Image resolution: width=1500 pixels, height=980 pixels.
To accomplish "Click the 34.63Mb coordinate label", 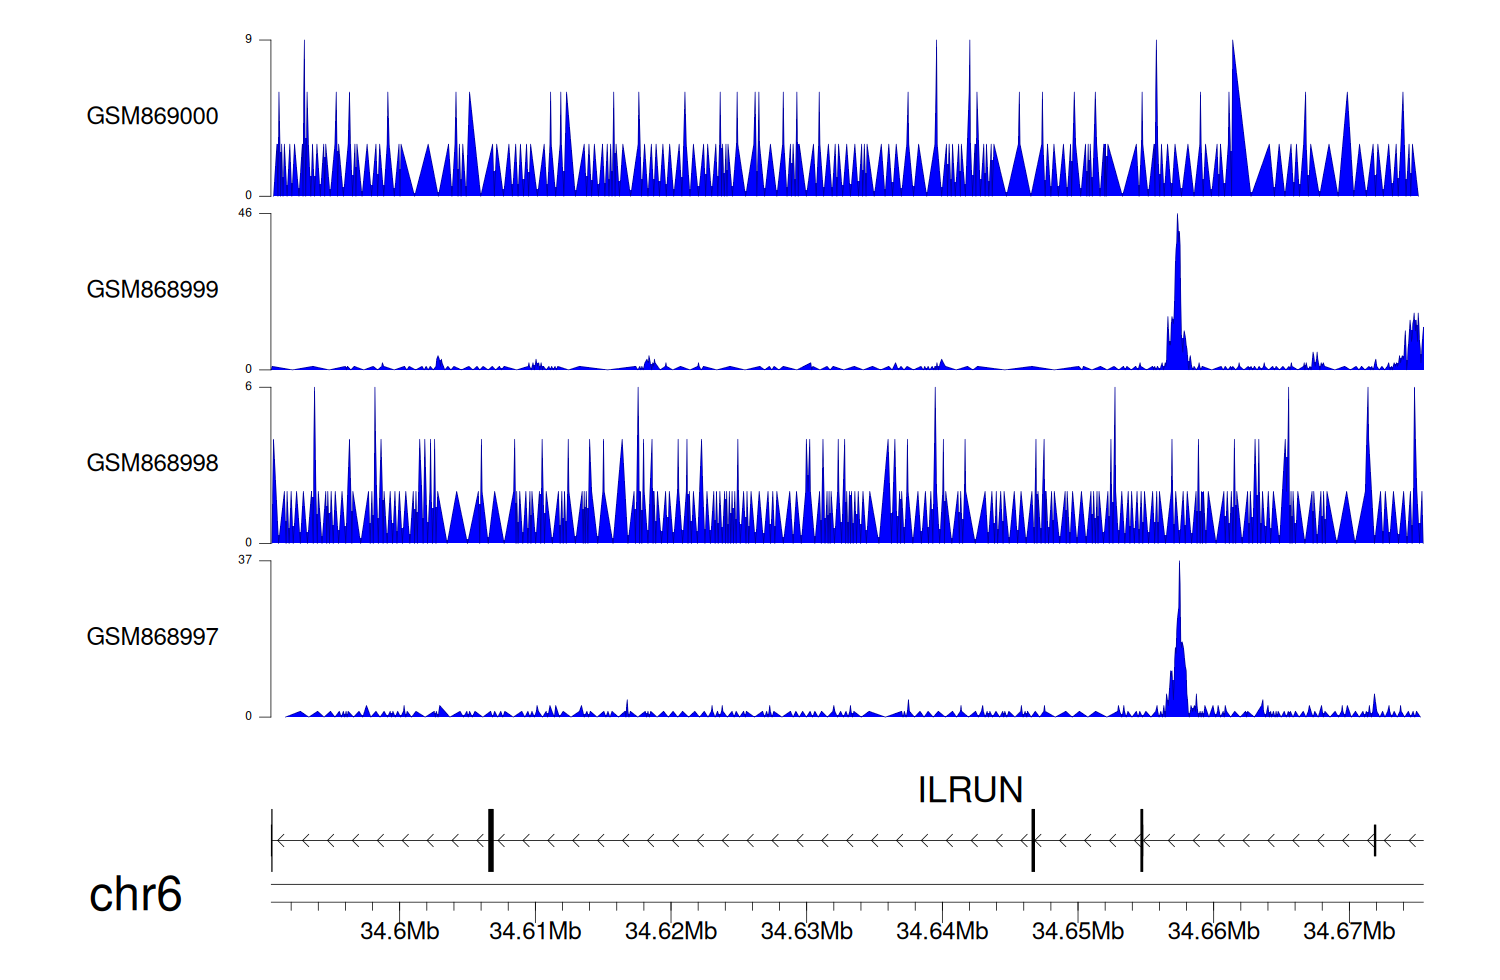I will 806,931.
